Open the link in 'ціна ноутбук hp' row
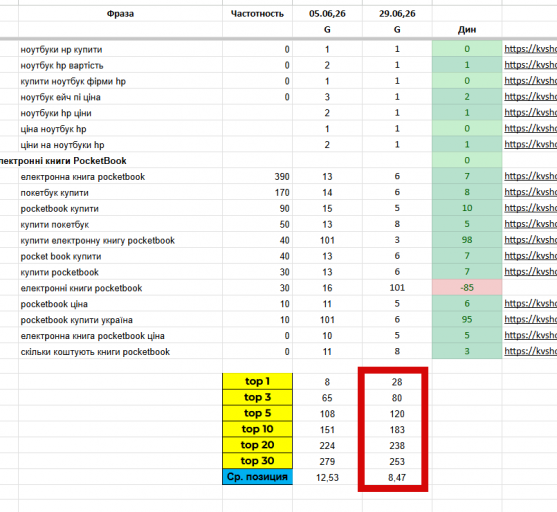 [530, 129]
